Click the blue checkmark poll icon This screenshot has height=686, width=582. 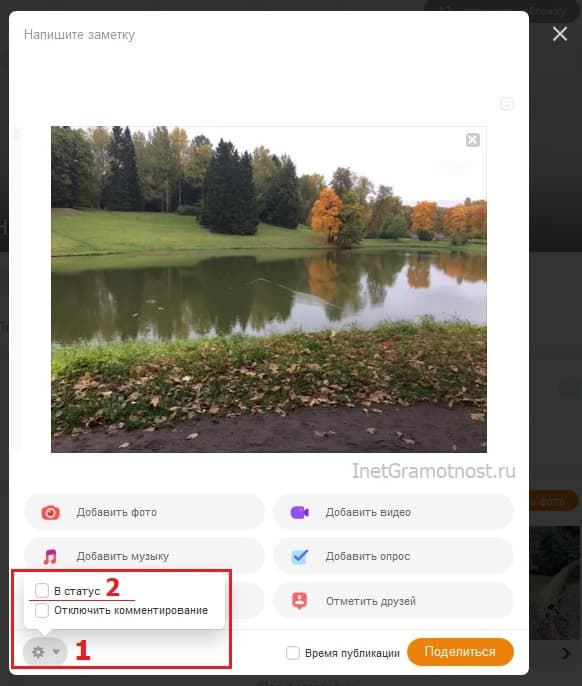(300, 556)
